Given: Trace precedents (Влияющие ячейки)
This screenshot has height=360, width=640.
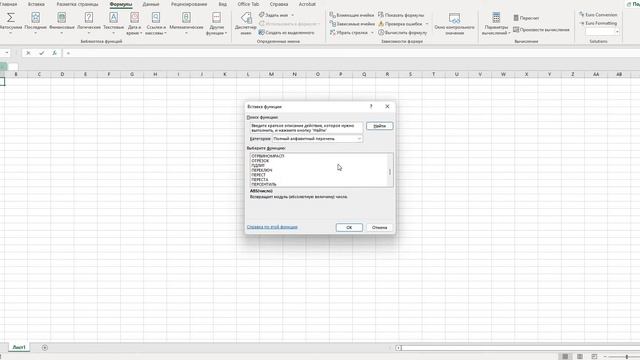Looking at the screenshot, I should pyautogui.click(x=351, y=15).
